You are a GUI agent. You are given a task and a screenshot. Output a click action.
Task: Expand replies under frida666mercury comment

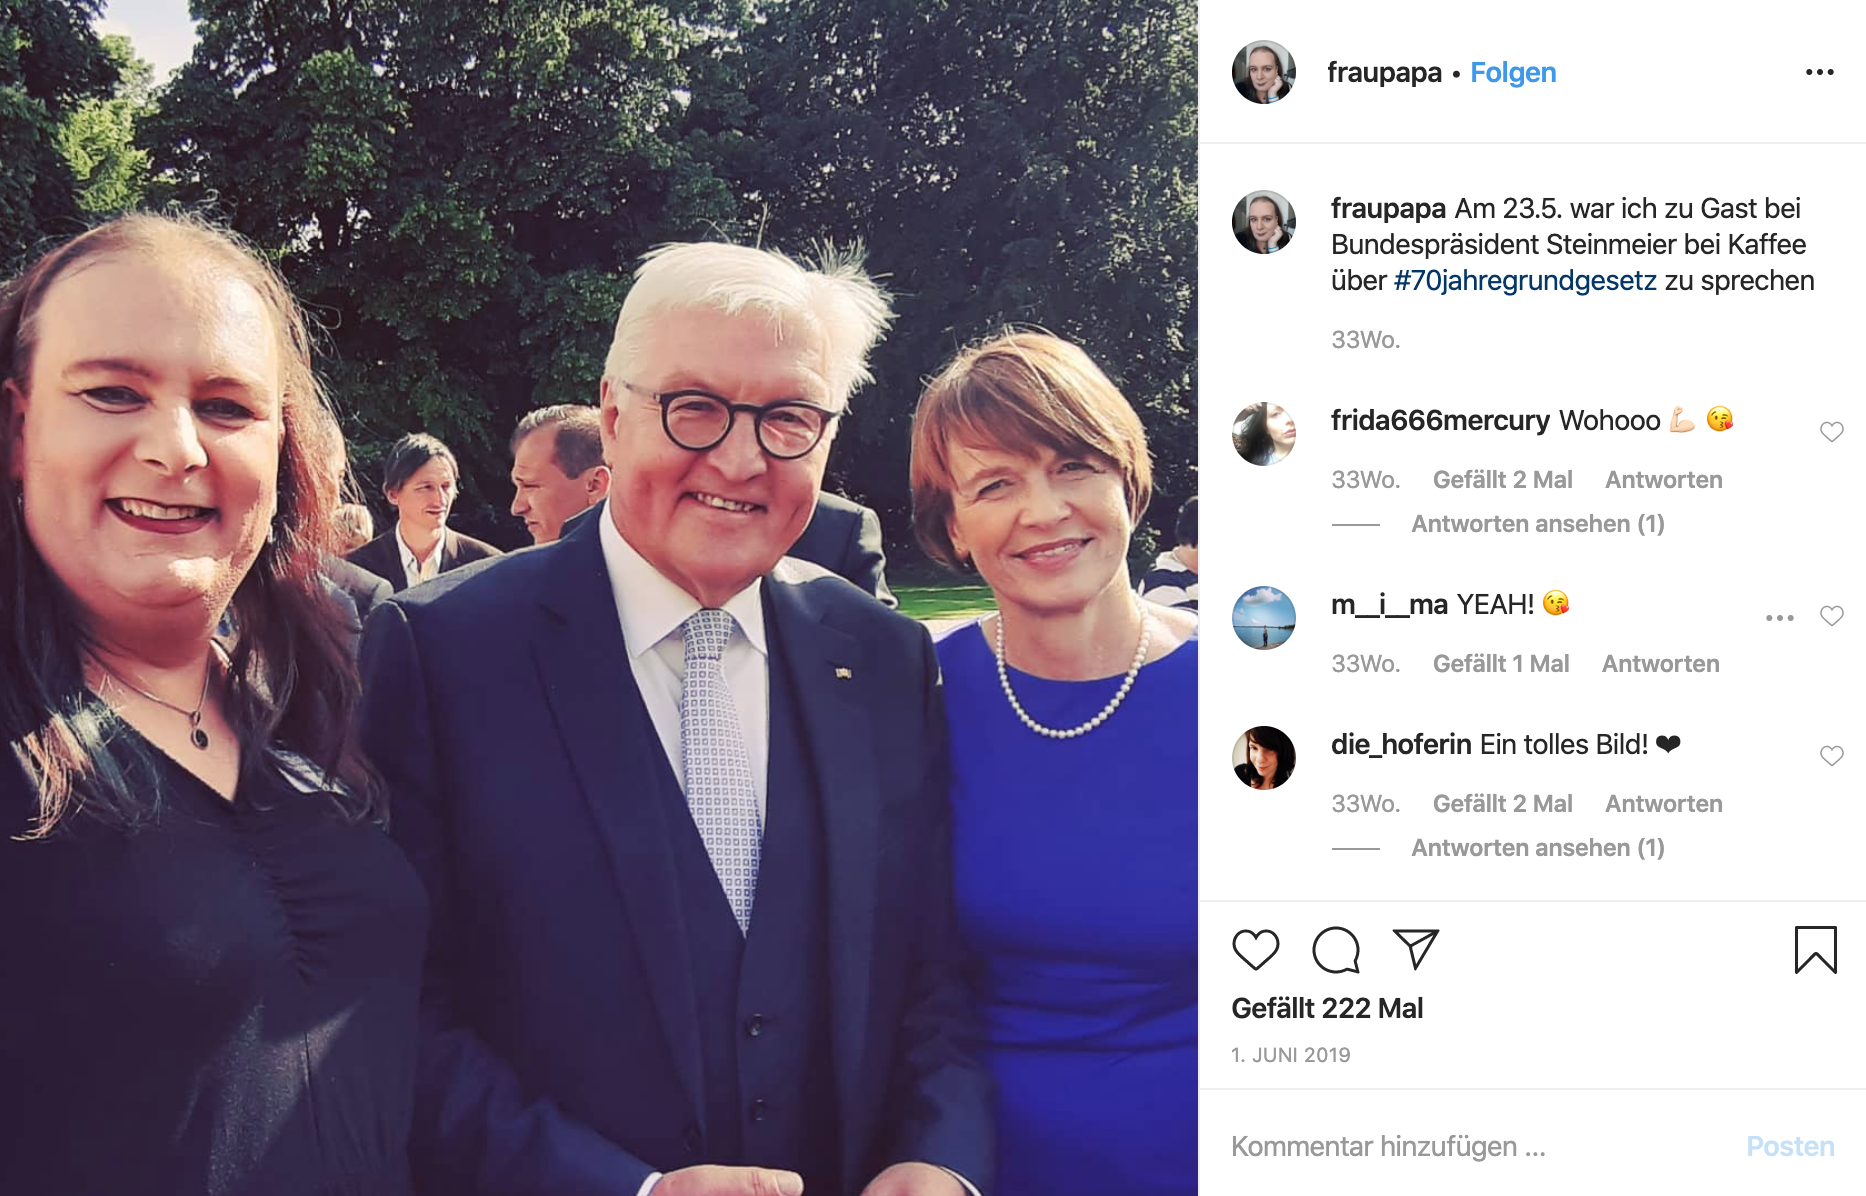pos(1537,524)
